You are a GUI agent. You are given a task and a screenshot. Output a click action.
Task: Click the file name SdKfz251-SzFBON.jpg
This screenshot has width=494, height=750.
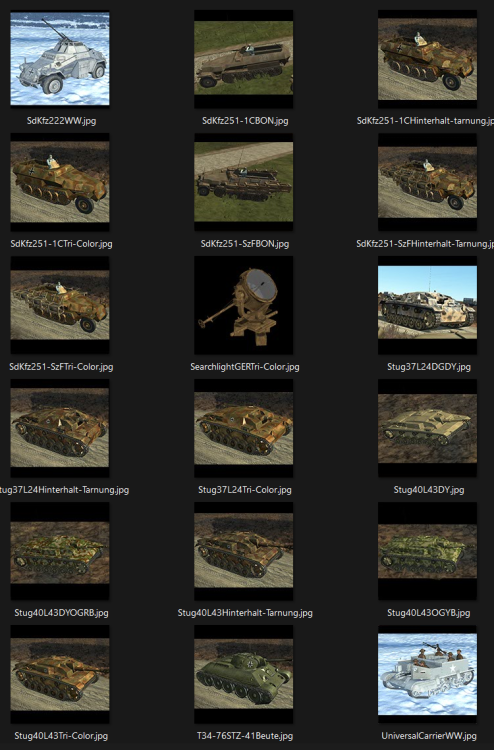click(245, 243)
